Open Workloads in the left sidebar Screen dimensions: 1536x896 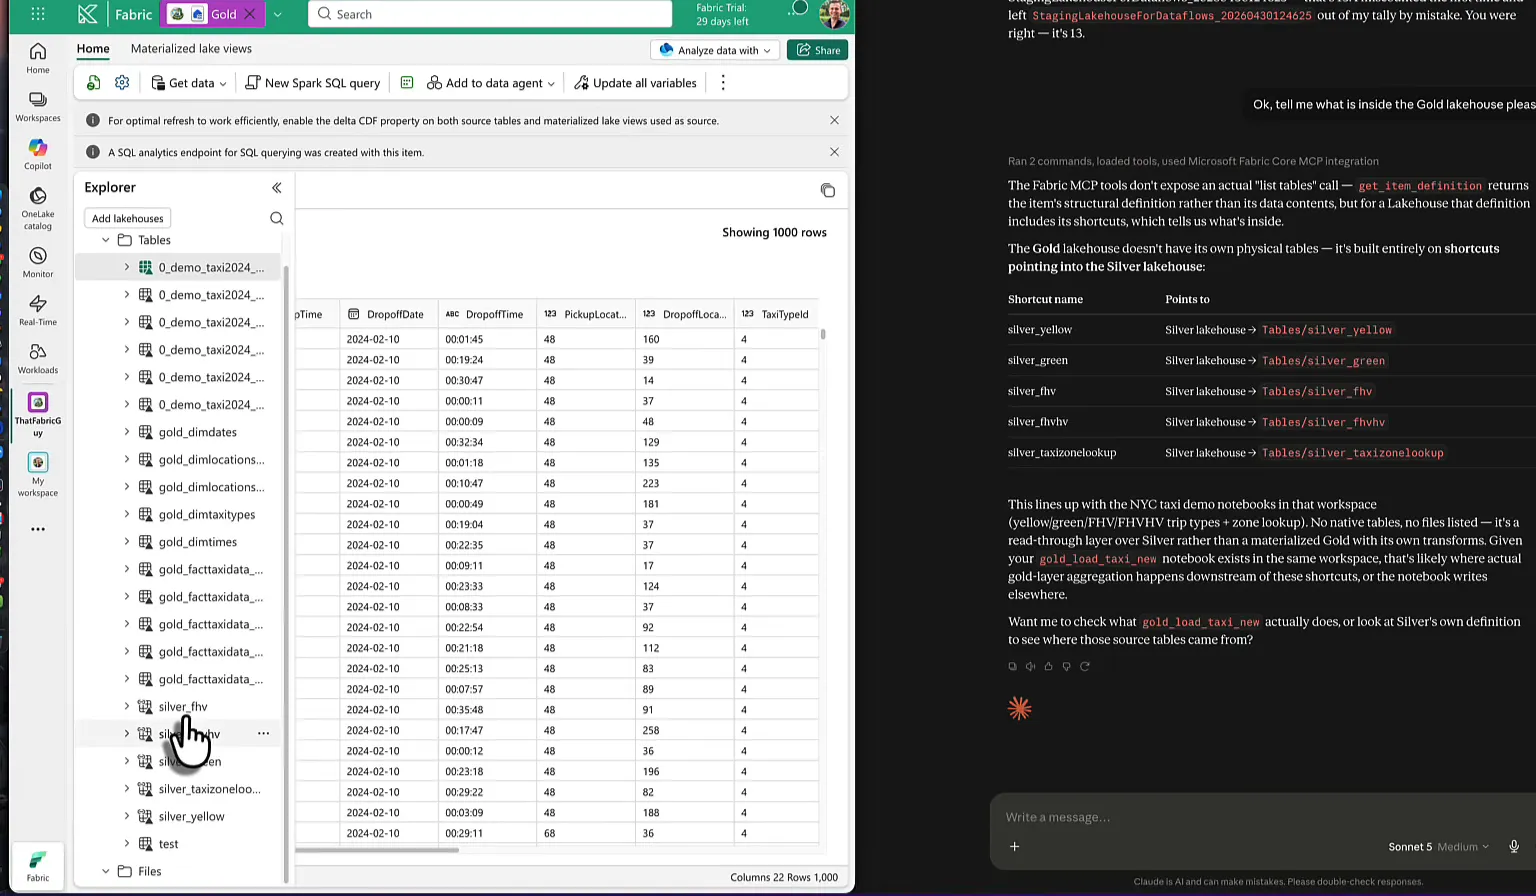pyautogui.click(x=38, y=358)
